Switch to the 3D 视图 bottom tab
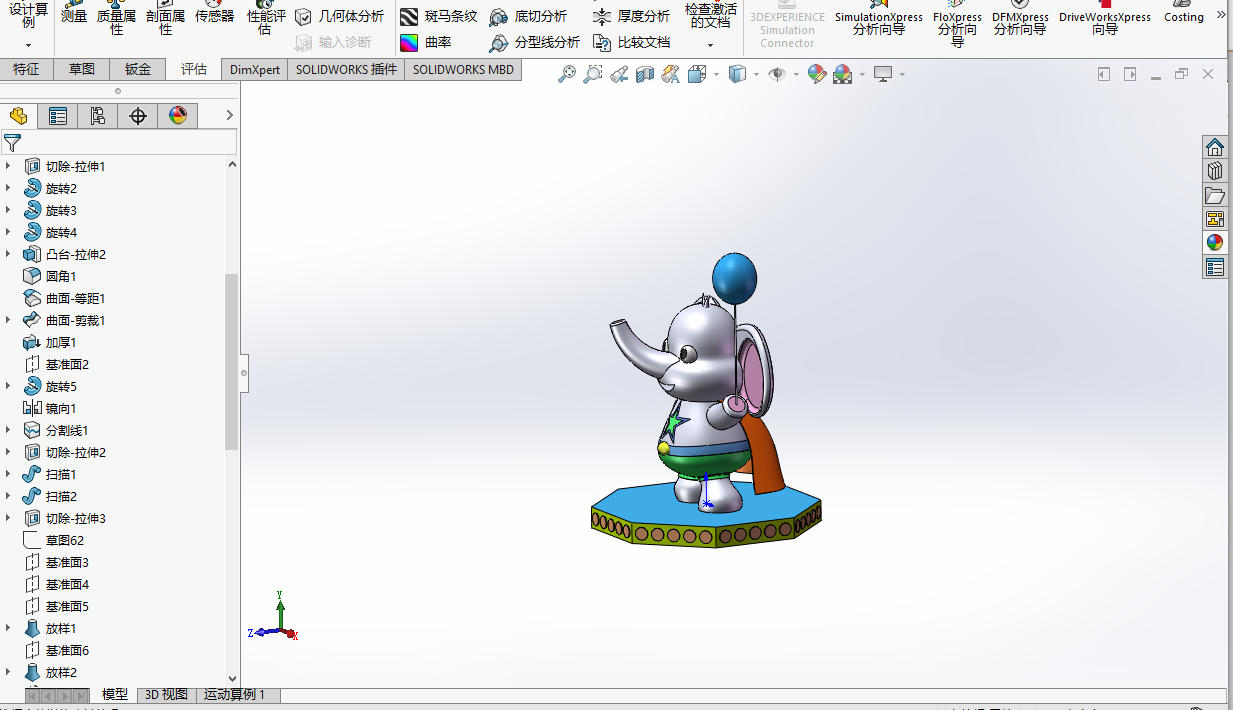Screen dimensions: 1233x710 (166, 694)
